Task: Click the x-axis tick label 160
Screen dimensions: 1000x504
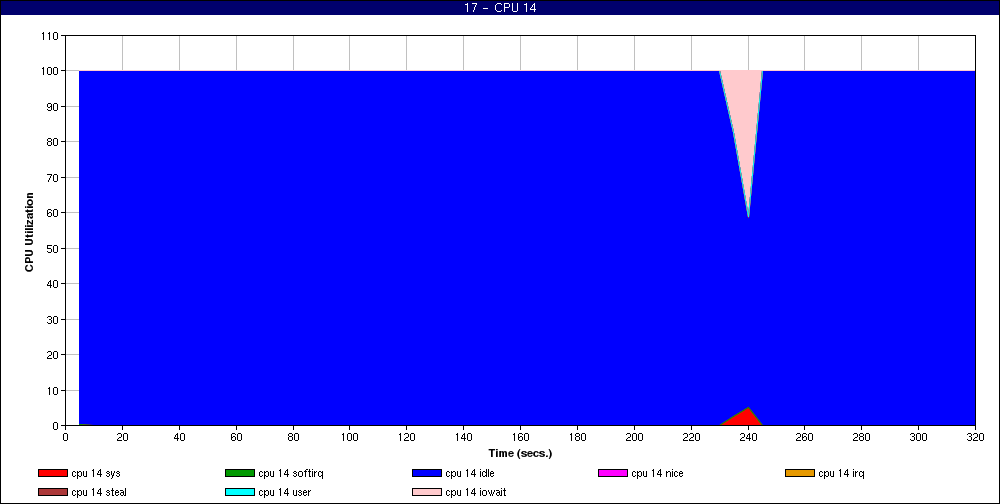Action: click(520, 437)
